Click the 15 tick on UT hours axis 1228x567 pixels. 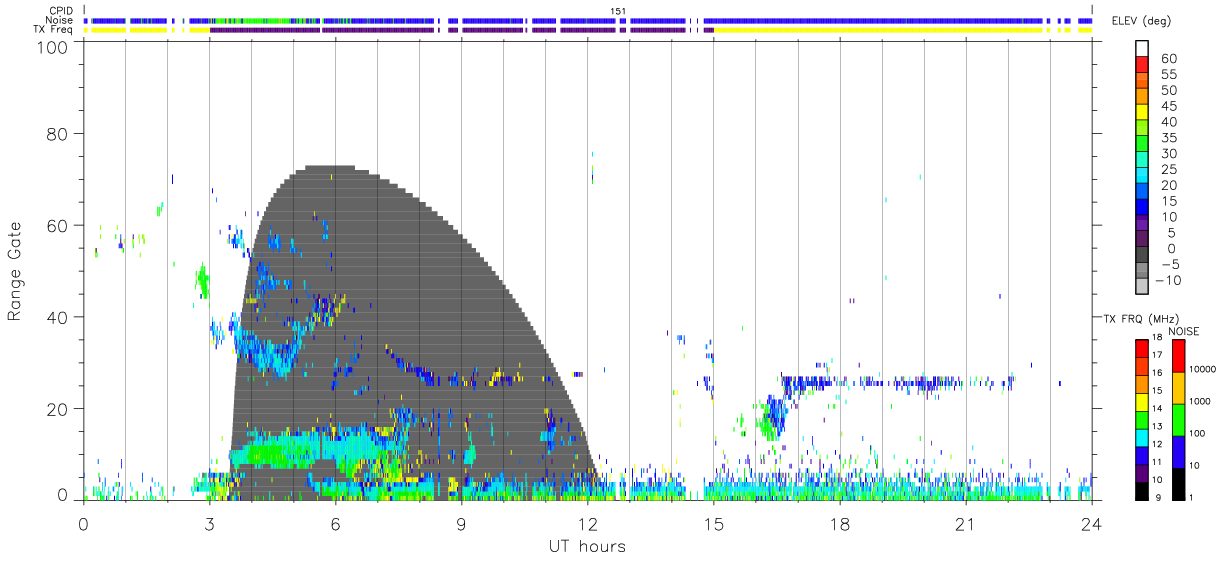pos(713,524)
